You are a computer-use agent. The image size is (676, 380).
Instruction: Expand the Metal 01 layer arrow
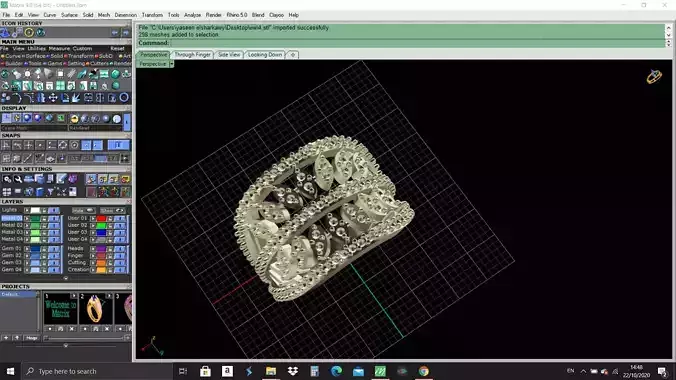[27, 219]
